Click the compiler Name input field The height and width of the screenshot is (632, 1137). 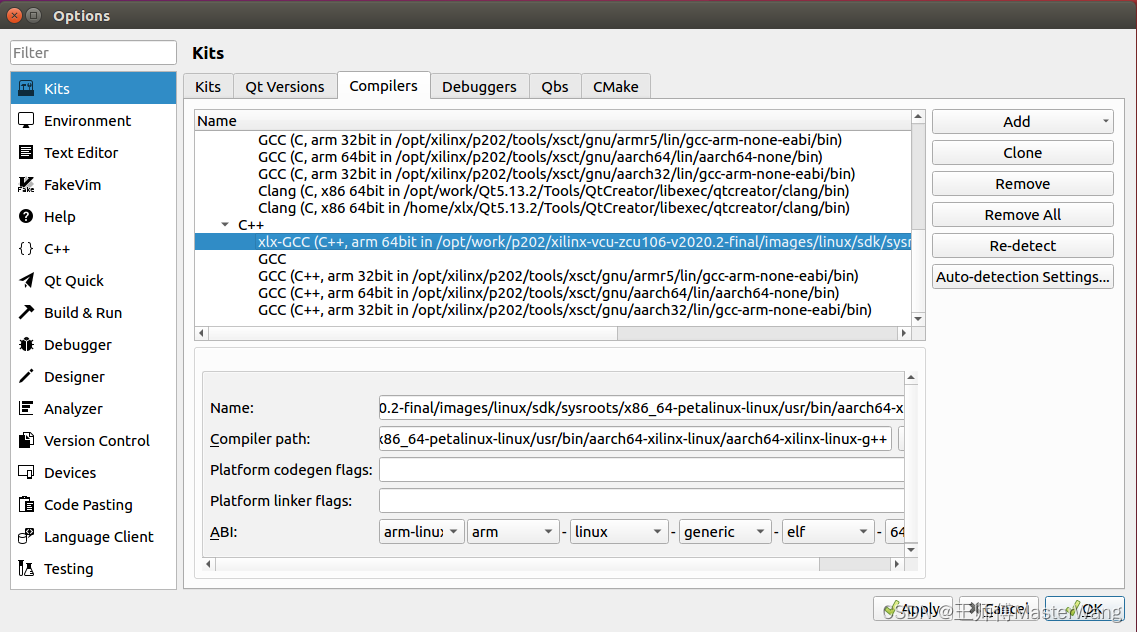641,408
